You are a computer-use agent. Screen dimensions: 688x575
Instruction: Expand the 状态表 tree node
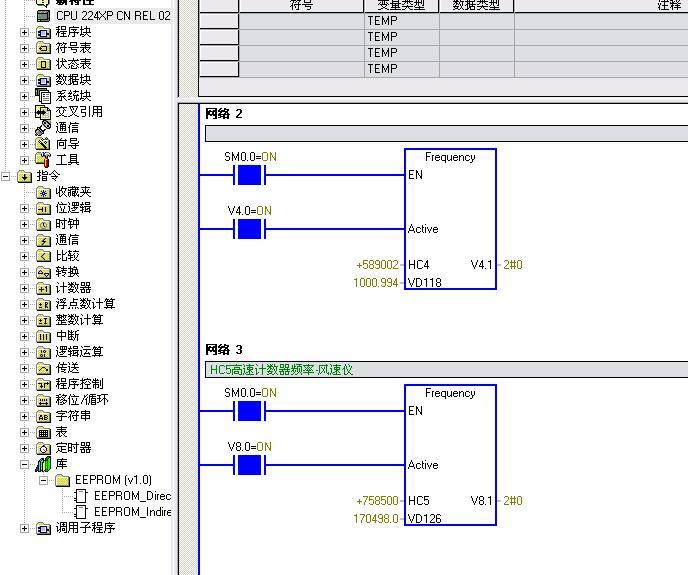pyautogui.click(x=25, y=64)
